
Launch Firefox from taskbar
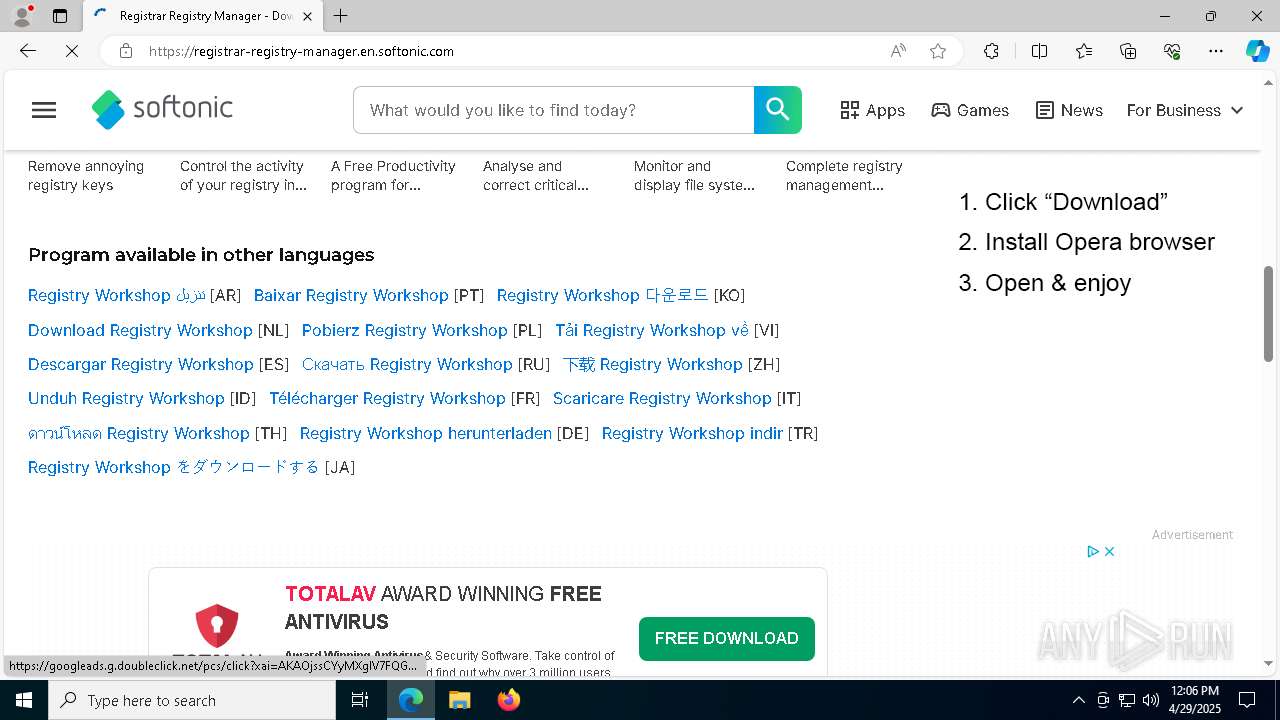point(508,700)
